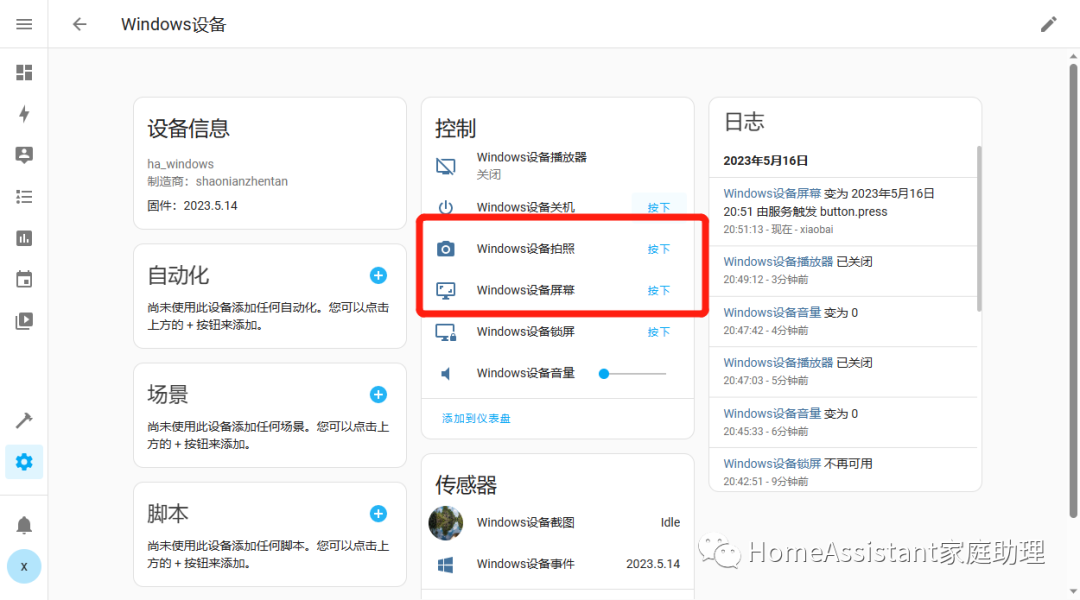
Task: Click 添加到仪表盘 link in control card
Action: click(476, 418)
